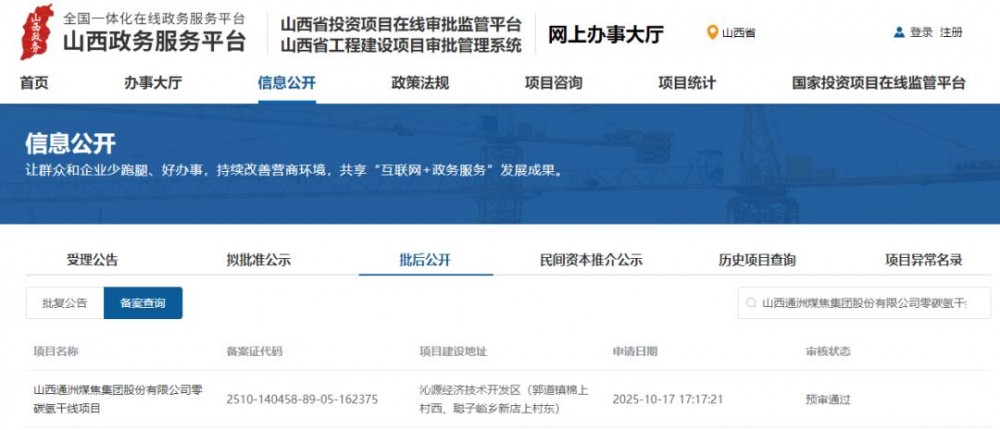Open 国家投资项目在线监管平台 link
Screen dimensions: 1000x430
point(878,83)
